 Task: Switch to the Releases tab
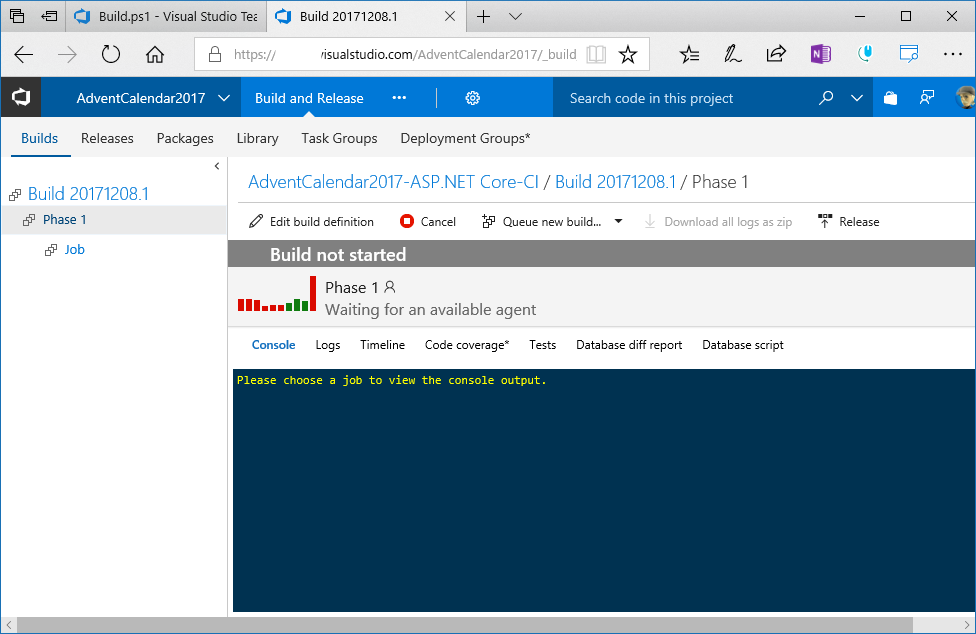click(107, 138)
